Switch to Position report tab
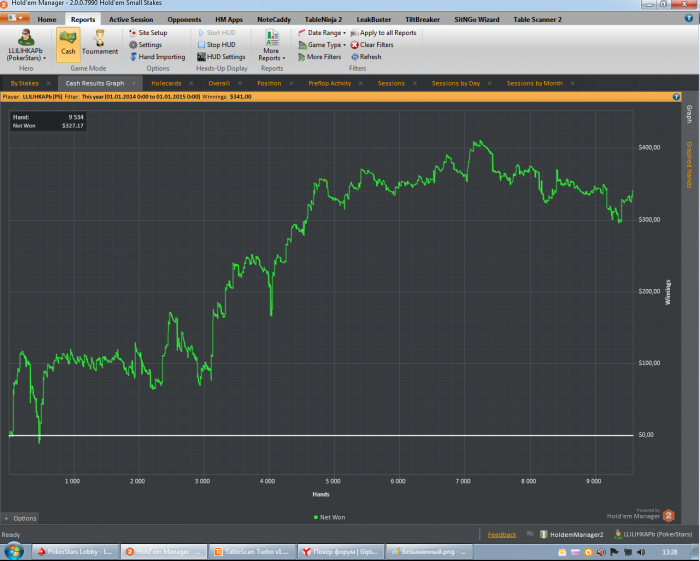 click(269, 83)
